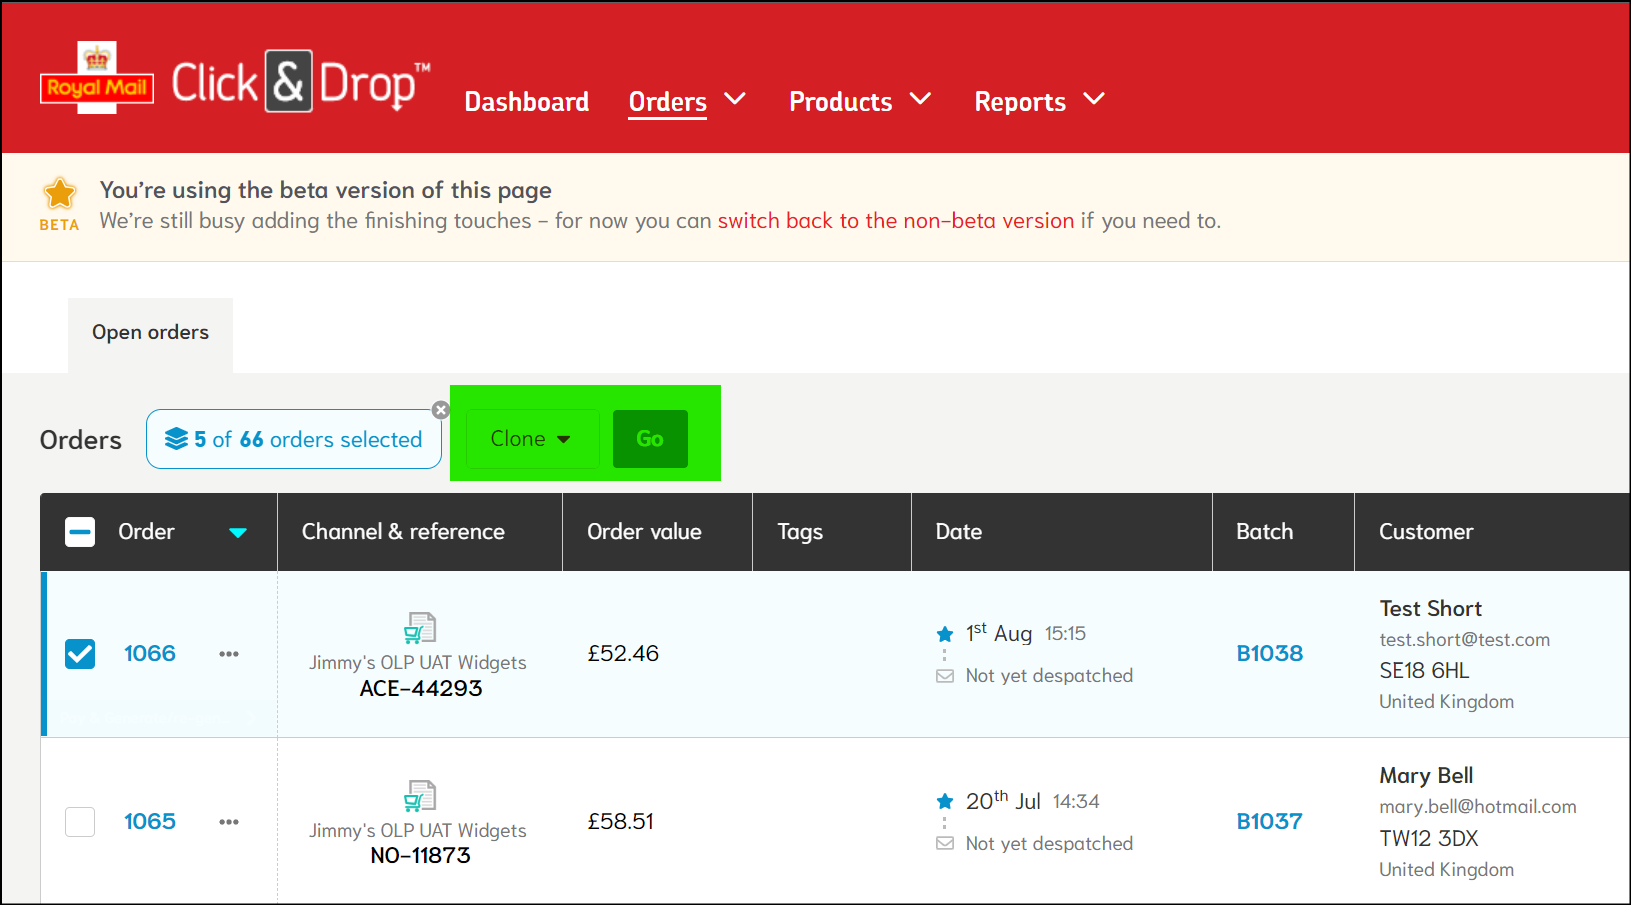Screen dimensions: 1631x905
Task: Click the beta star icon in the banner
Action: click(60, 194)
